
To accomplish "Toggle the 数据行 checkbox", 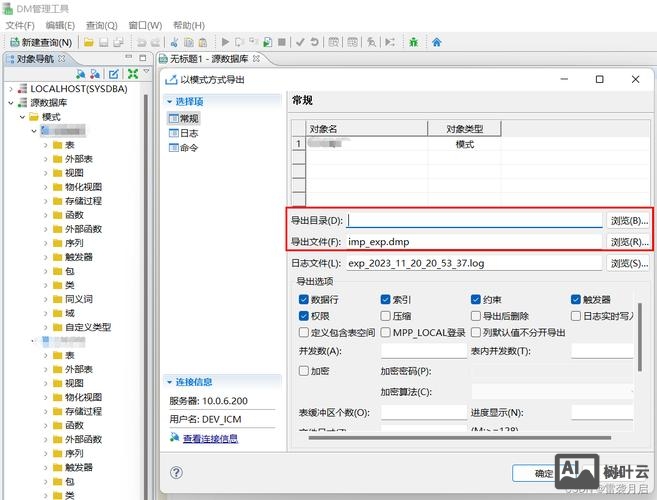I will click(x=304, y=299).
